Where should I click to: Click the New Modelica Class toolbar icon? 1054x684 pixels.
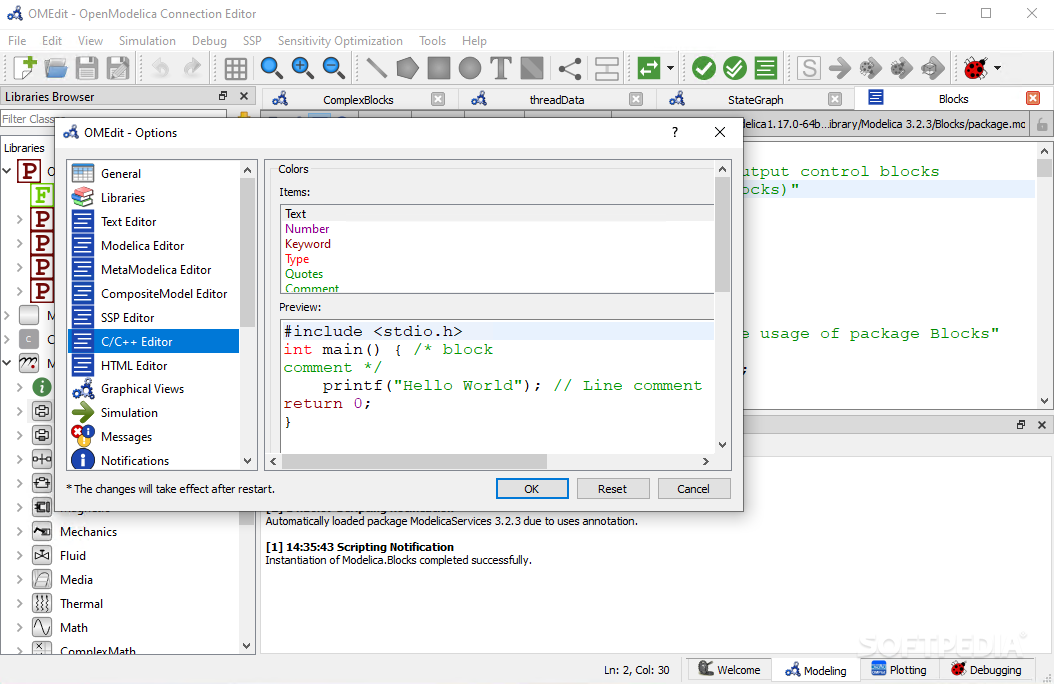click(25, 68)
